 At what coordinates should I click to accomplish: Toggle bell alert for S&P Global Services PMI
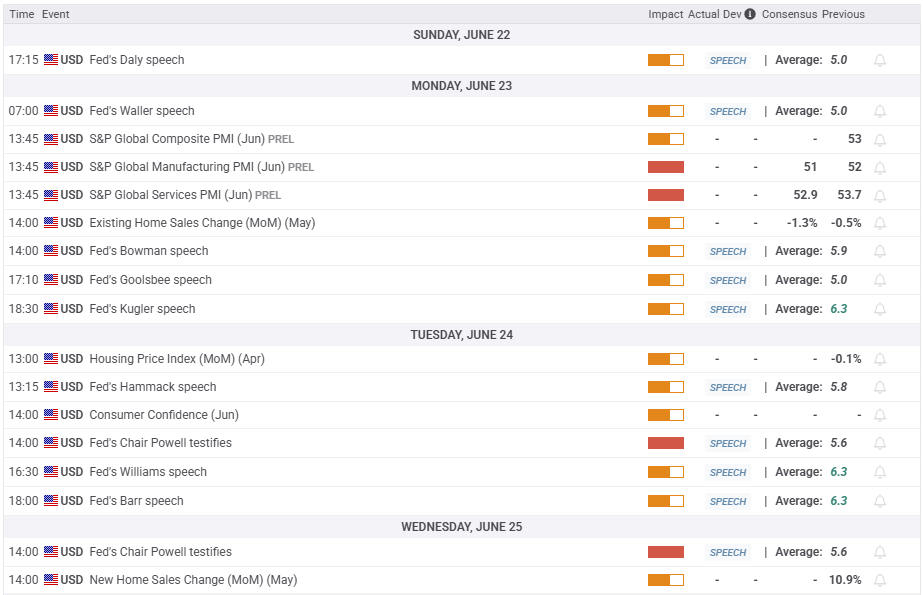(879, 195)
